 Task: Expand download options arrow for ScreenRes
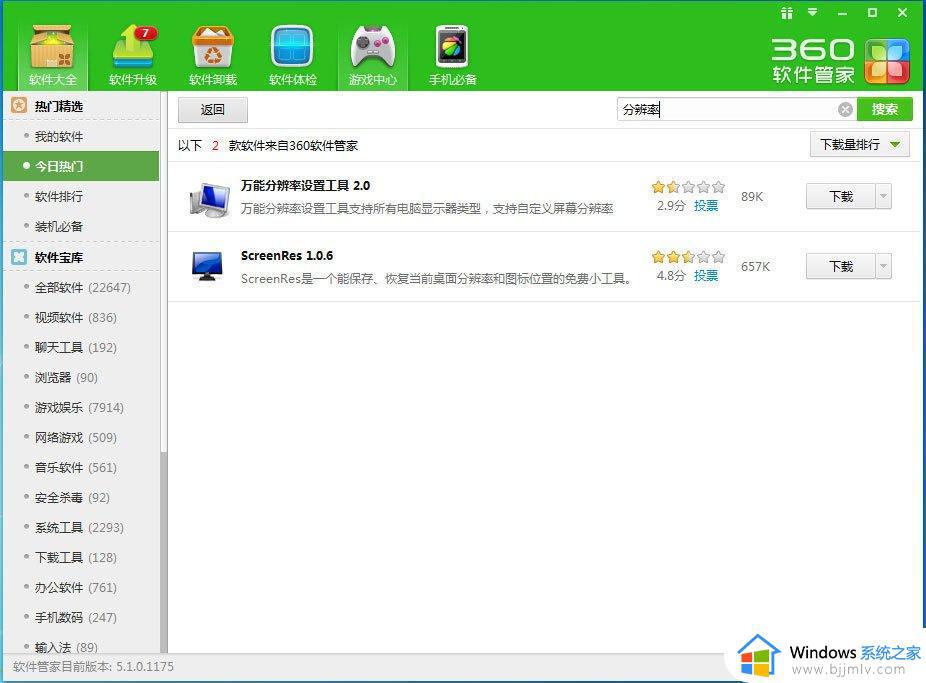883,266
